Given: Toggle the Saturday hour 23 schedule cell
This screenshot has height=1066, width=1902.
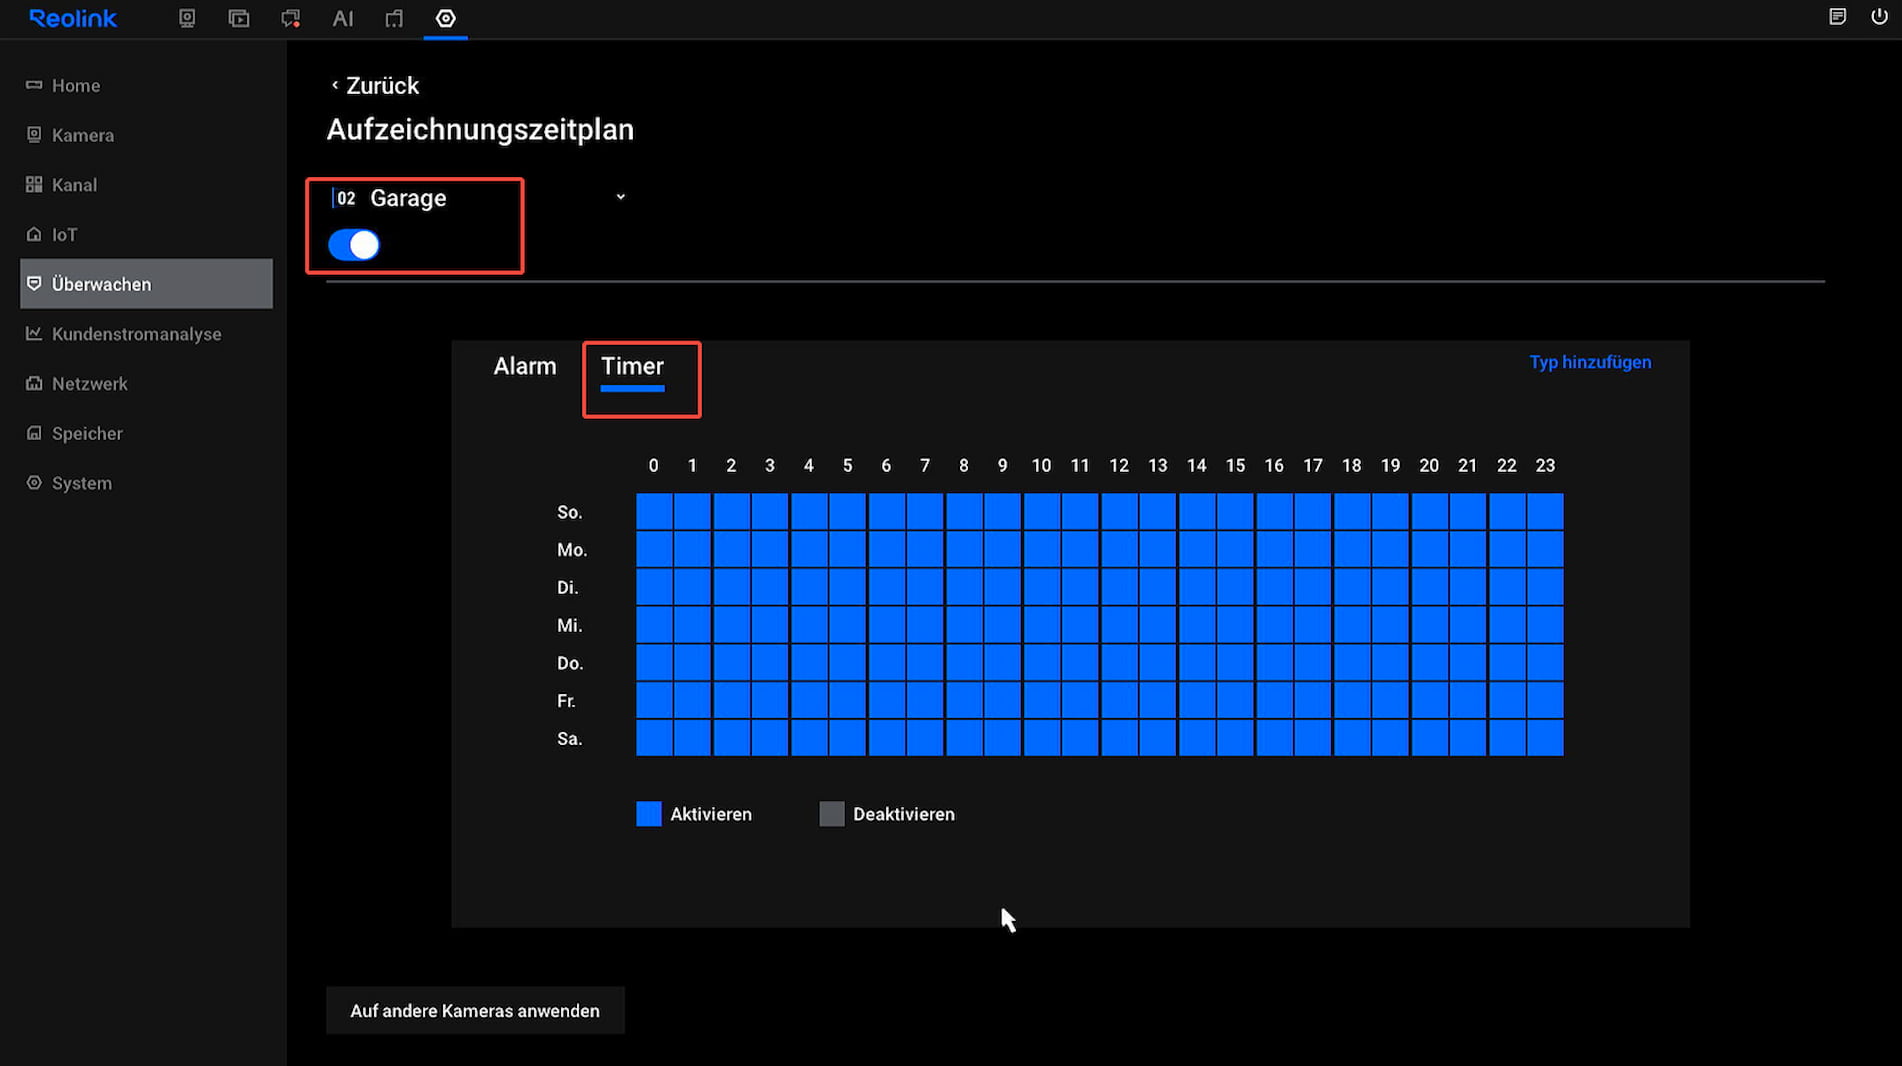Looking at the screenshot, I should pos(1545,738).
